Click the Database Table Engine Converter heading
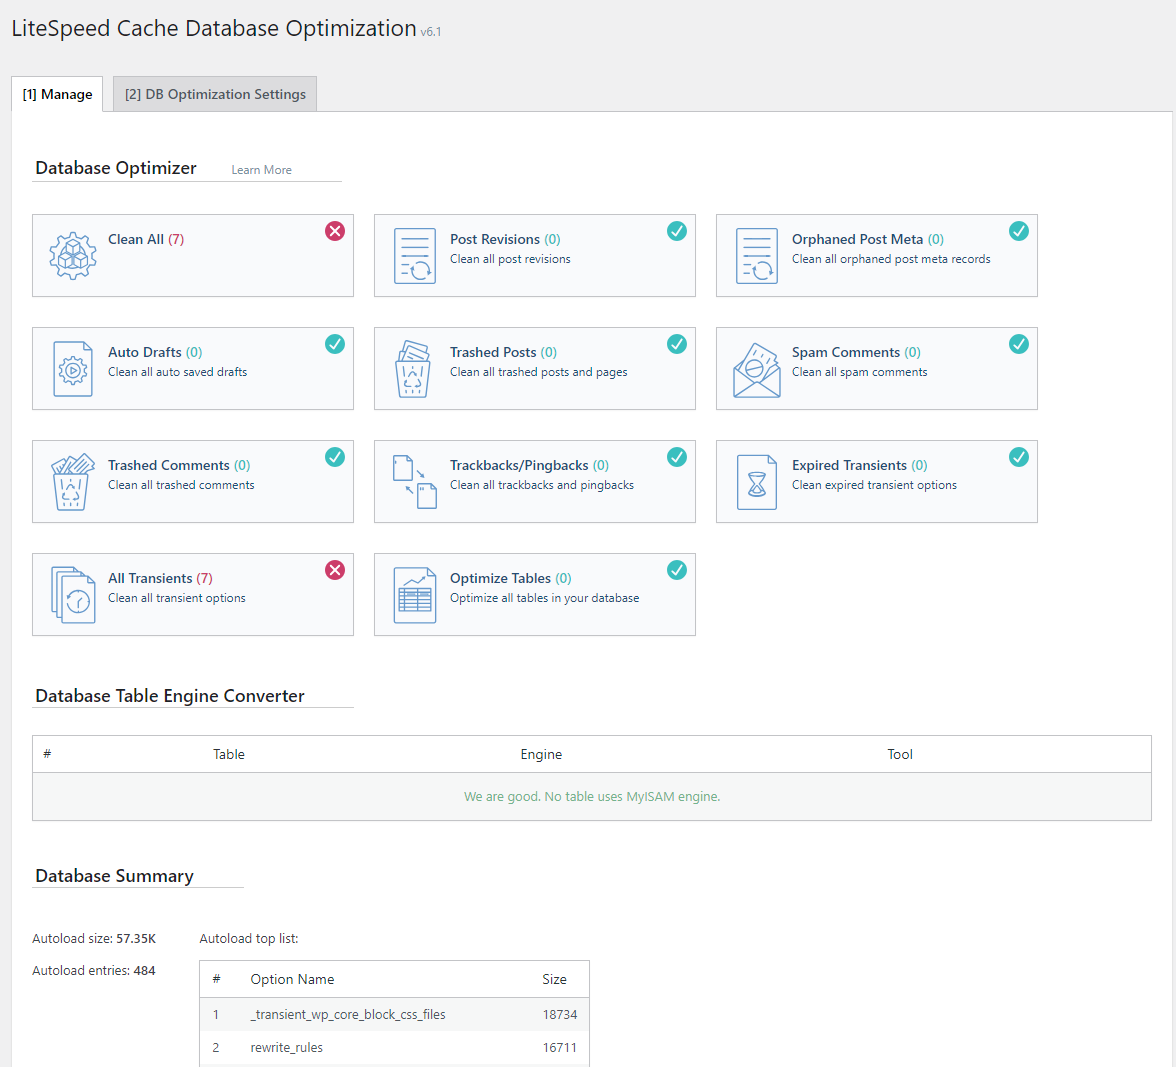The image size is (1176, 1067). click(x=170, y=696)
